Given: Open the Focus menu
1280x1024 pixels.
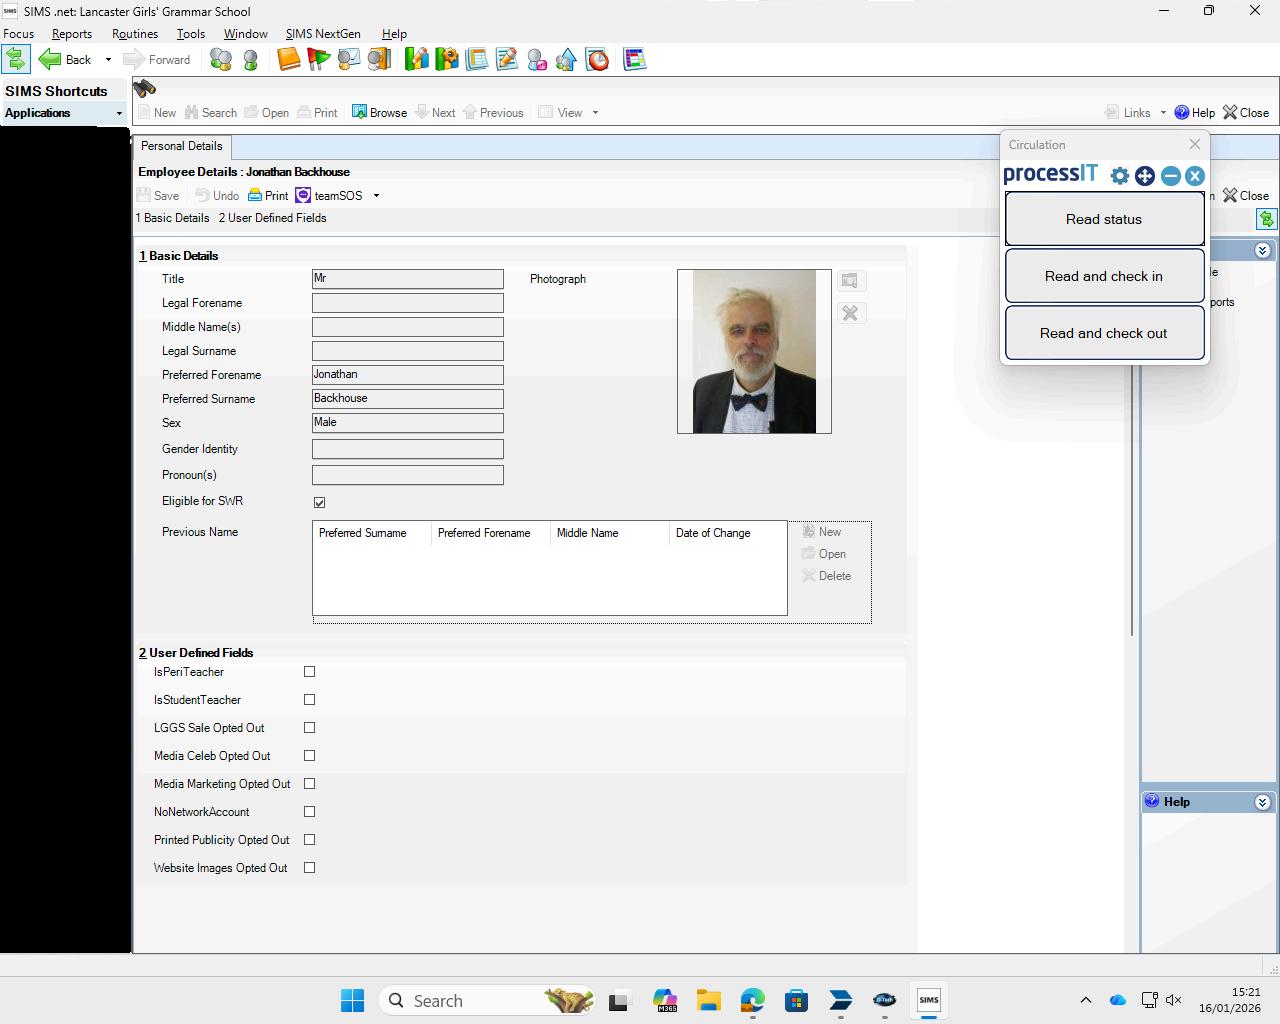Looking at the screenshot, I should [x=19, y=33].
